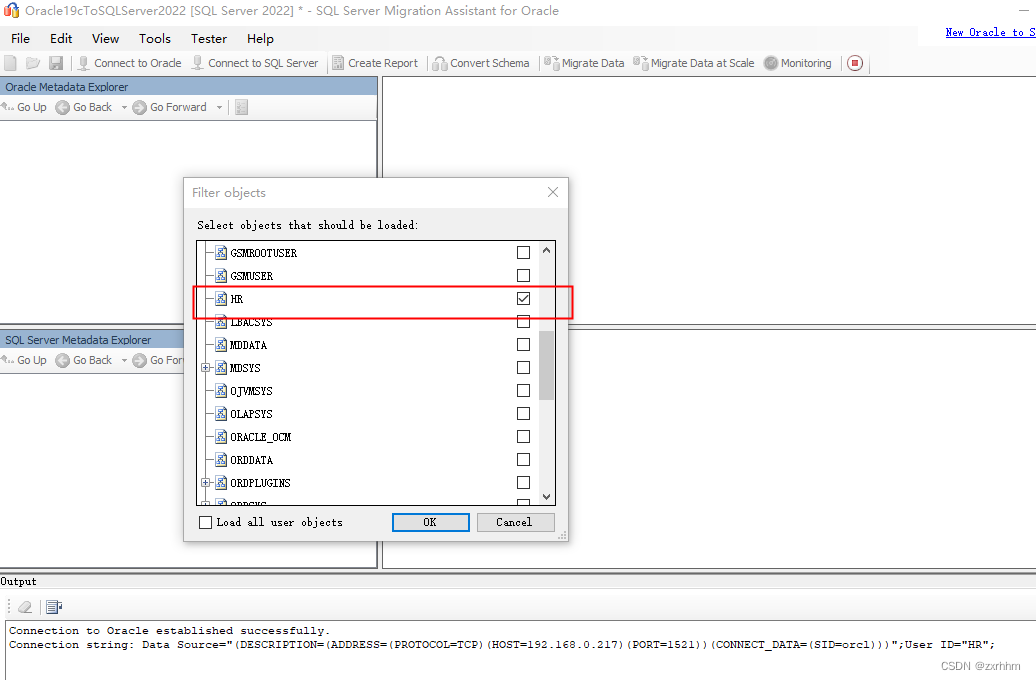Click Connect to Oracle toolbar button
The image size is (1036, 680).
coord(130,63)
